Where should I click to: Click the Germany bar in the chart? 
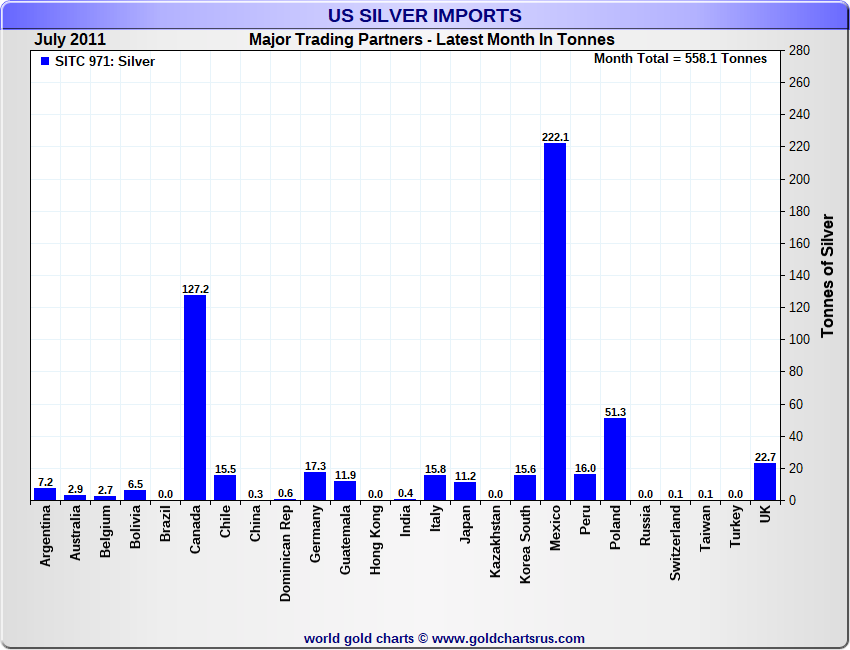(x=315, y=486)
